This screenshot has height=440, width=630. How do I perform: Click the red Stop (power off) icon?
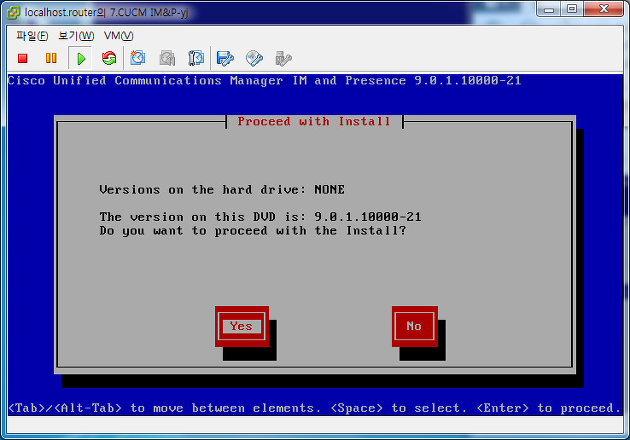[x=22, y=59]
